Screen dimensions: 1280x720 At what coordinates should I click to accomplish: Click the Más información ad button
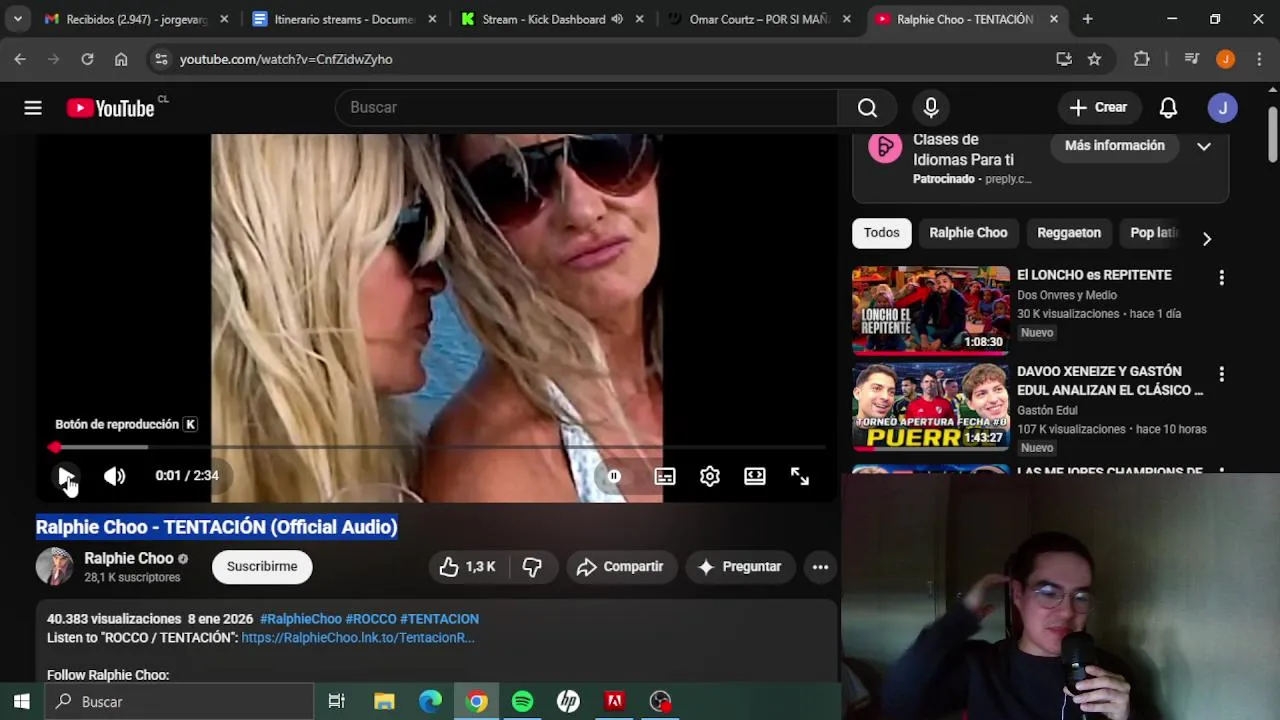1115,146
